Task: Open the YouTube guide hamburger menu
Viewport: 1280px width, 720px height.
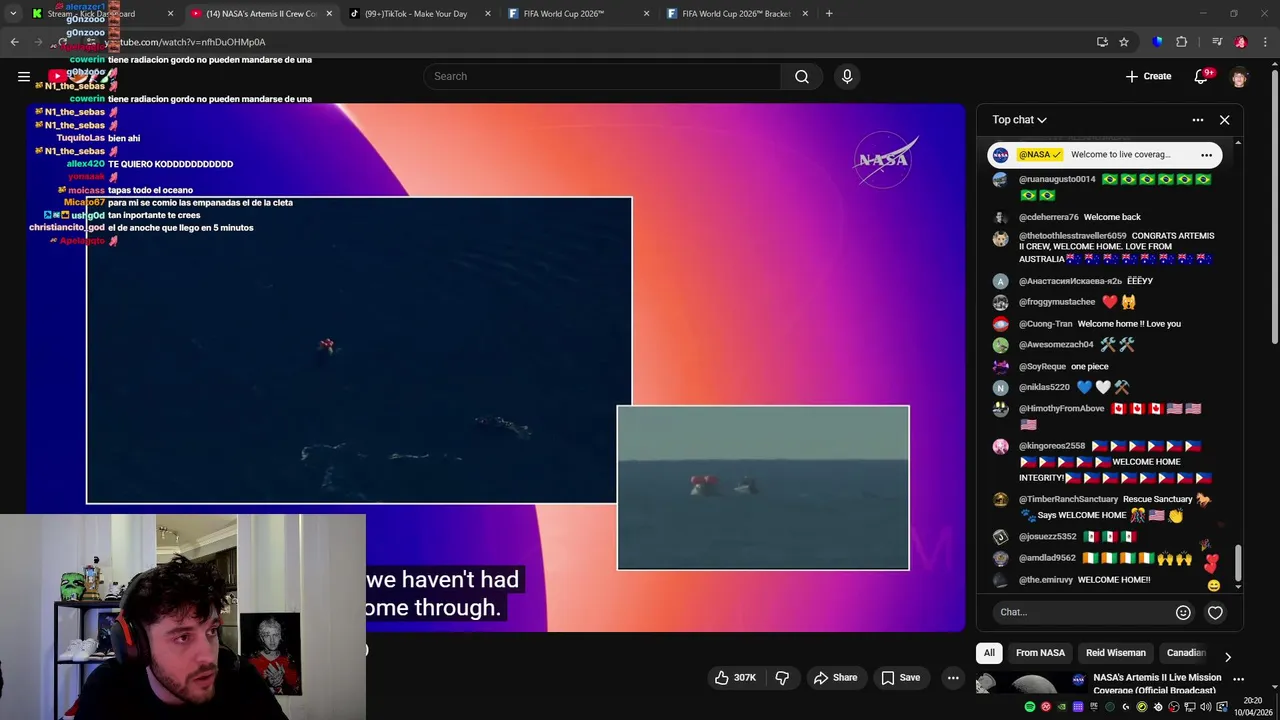Action: pyautogui.click(x=24, y=76)
